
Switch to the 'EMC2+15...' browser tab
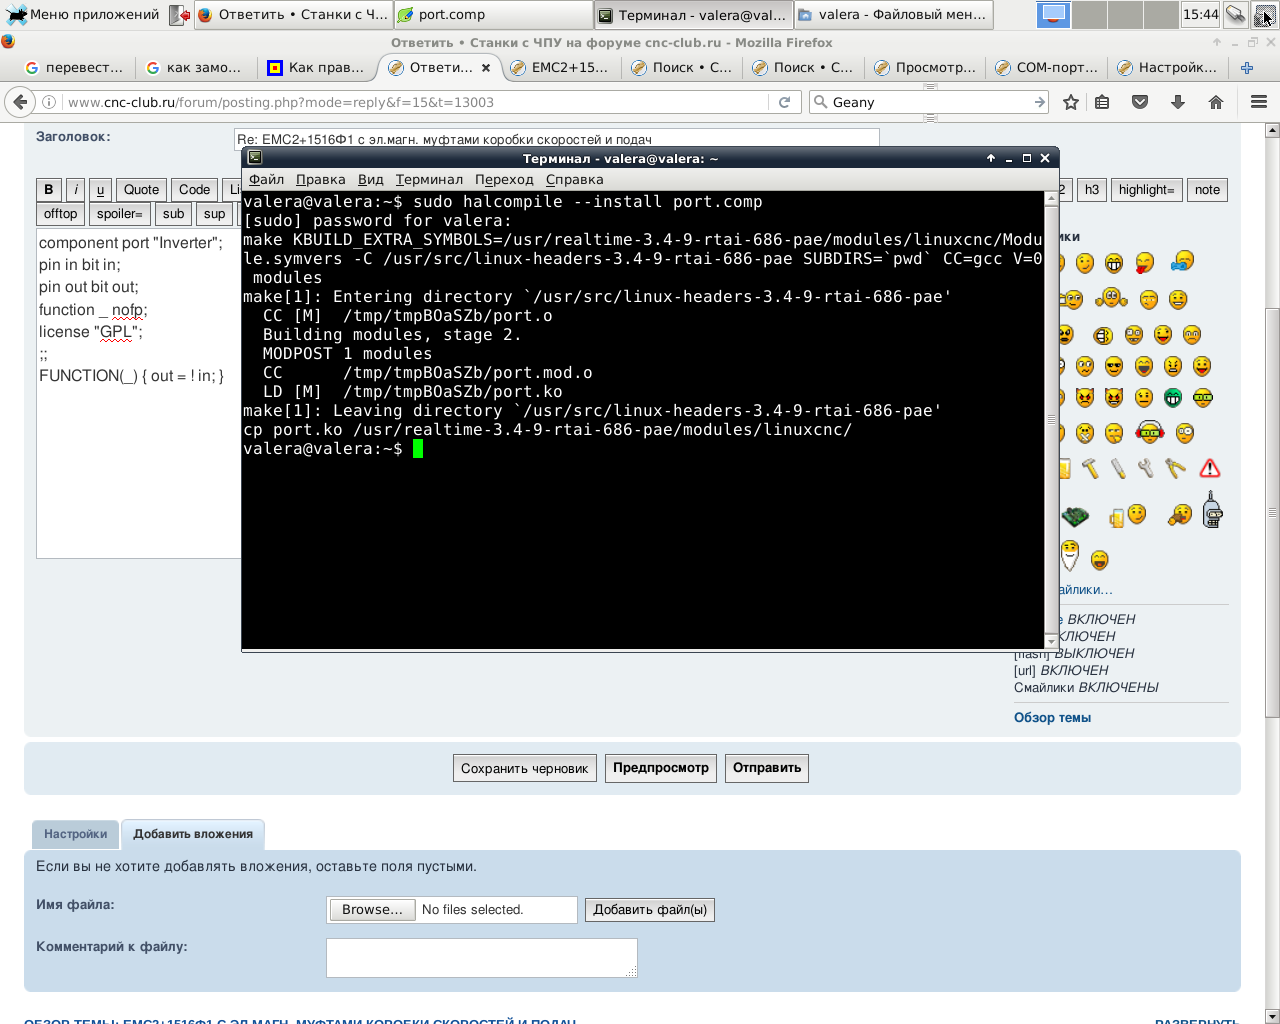coord(559,68)
